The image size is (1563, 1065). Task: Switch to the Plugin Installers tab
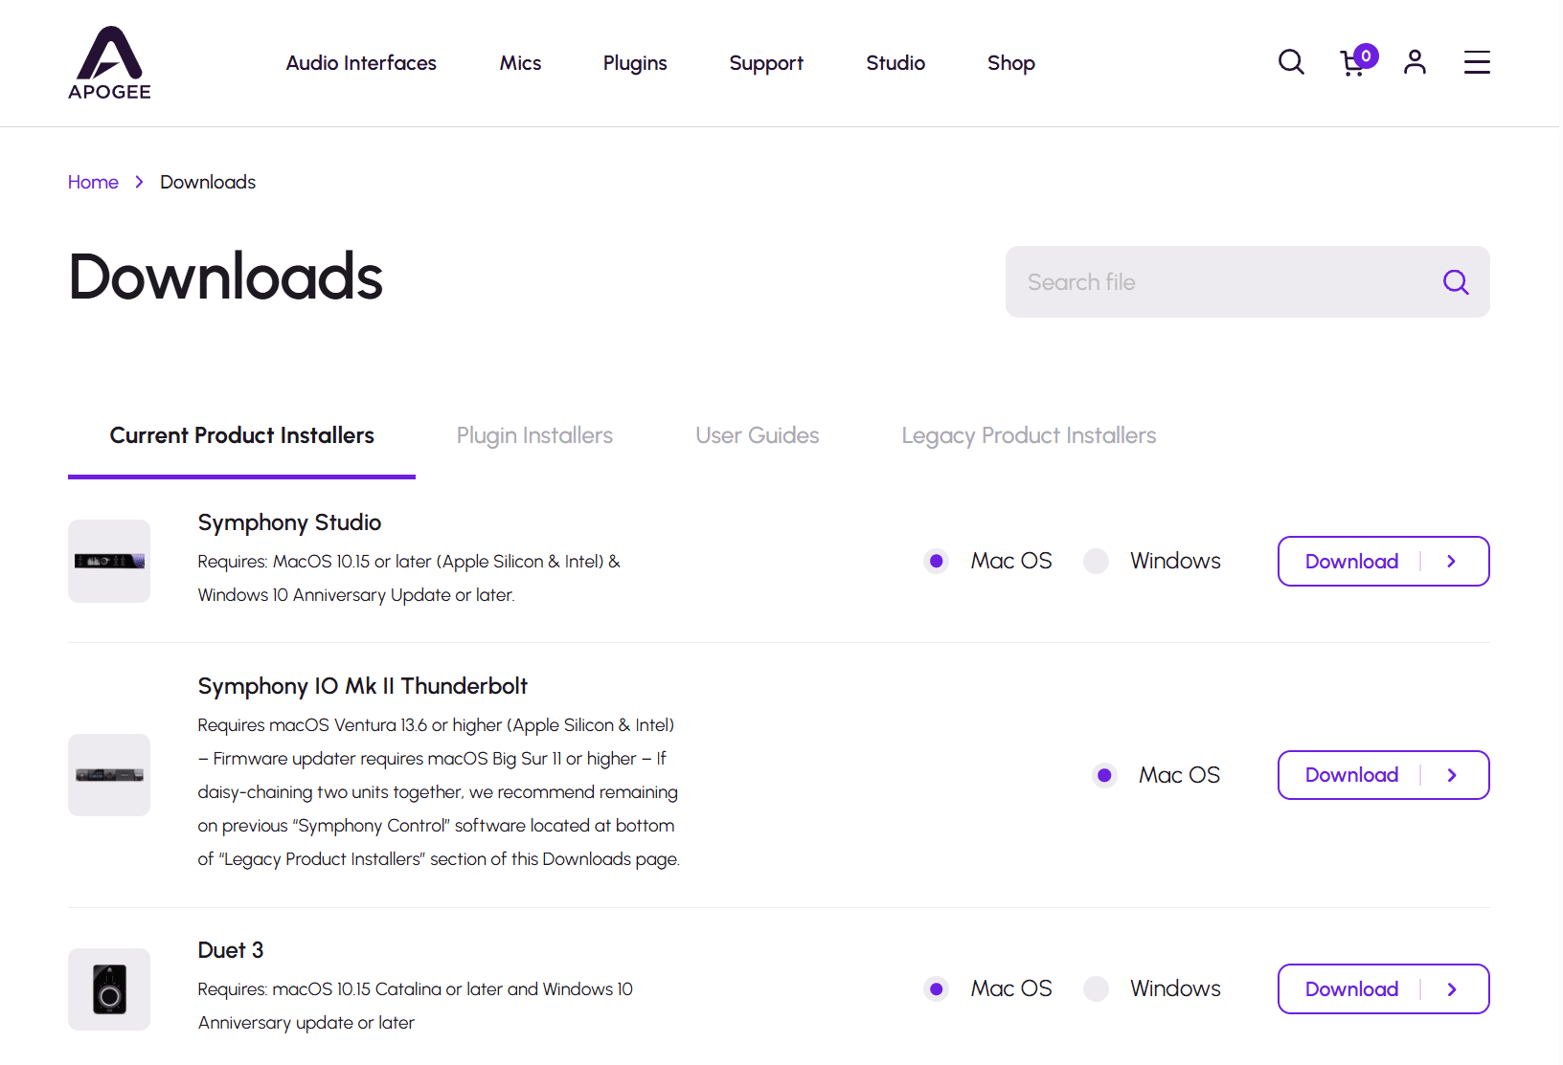pyautogui.click(x=534, y=435)
